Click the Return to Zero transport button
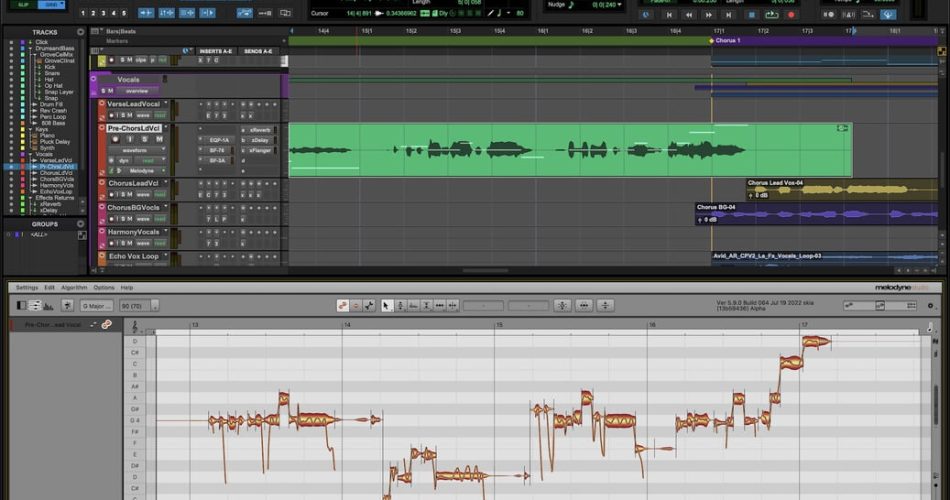Screen dimensions: 950x500 (x=669, y=15)
